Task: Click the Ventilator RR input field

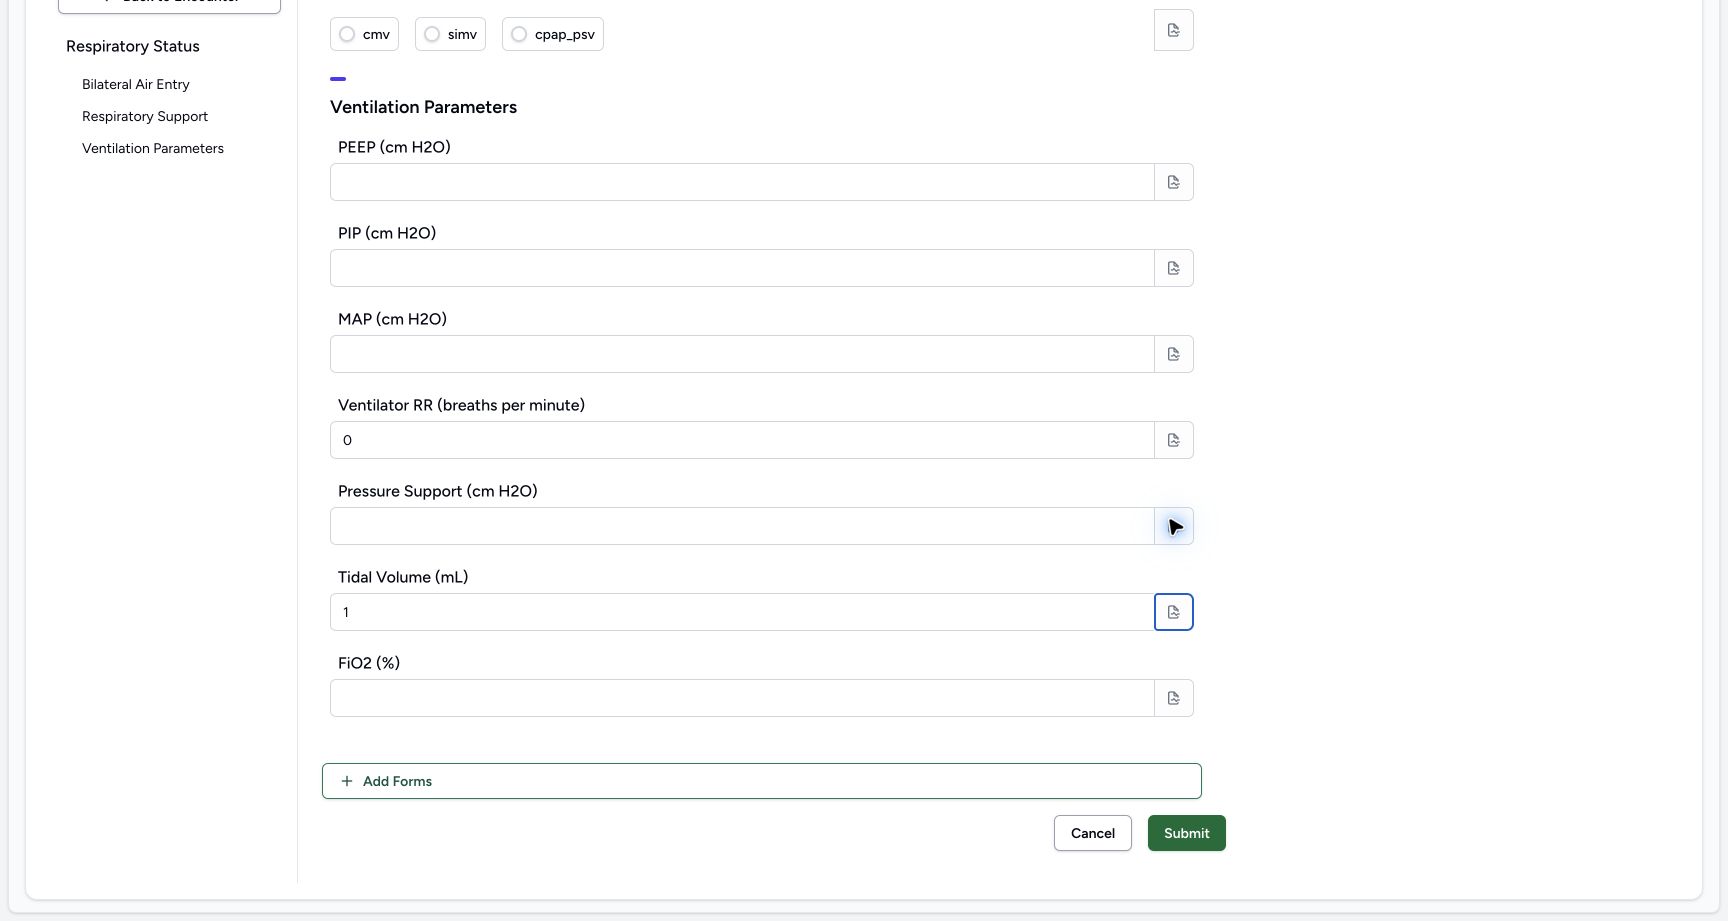Action: click(x=742, y=440)
